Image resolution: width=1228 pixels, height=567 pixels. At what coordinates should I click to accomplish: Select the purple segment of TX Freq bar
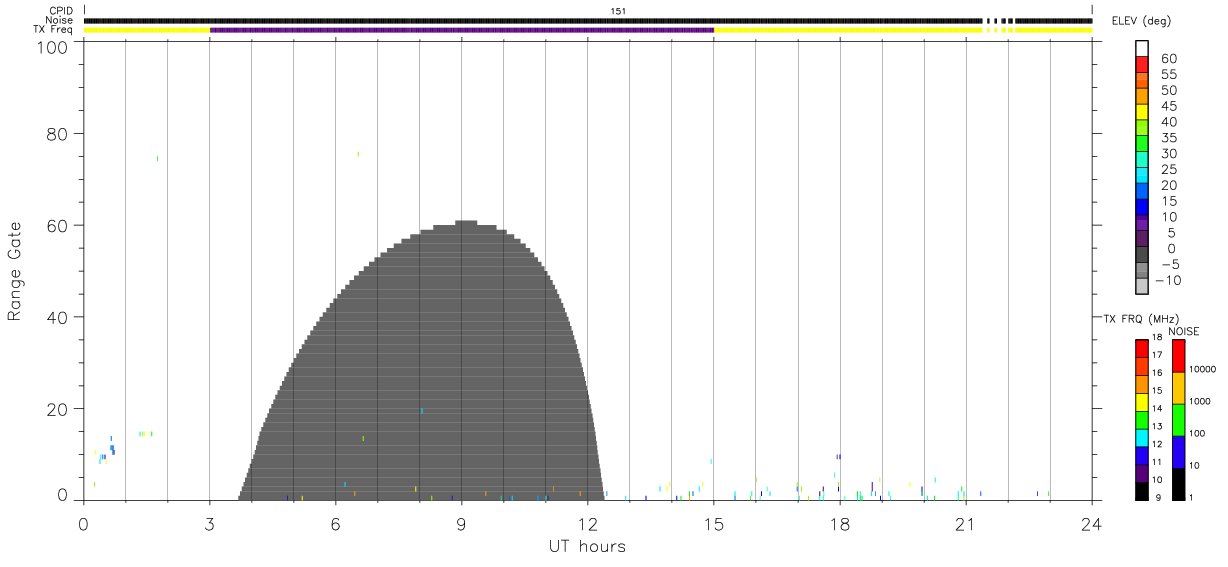pyautogui.click(x=462, y=30)
